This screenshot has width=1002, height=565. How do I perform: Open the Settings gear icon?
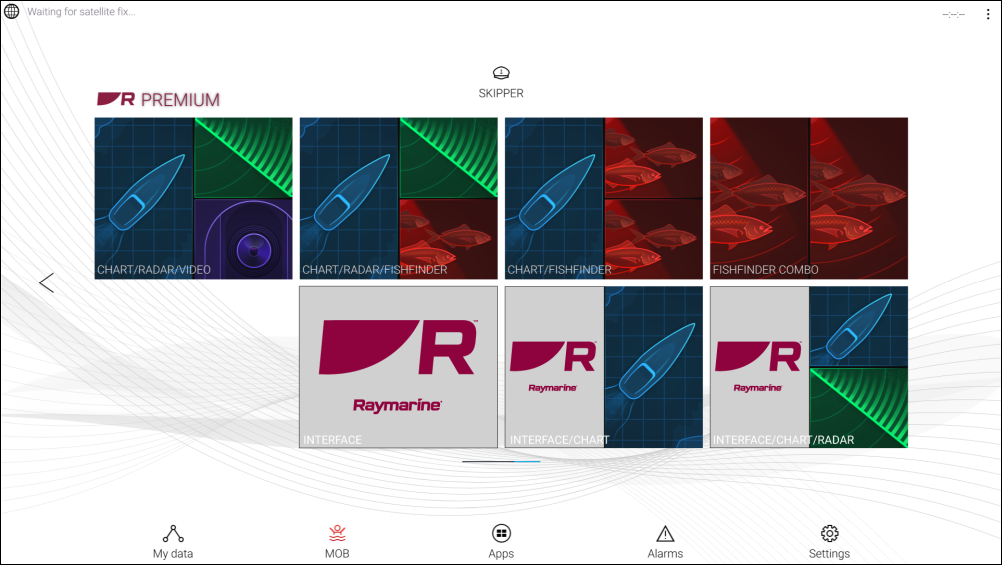click(x=829, y=534)
